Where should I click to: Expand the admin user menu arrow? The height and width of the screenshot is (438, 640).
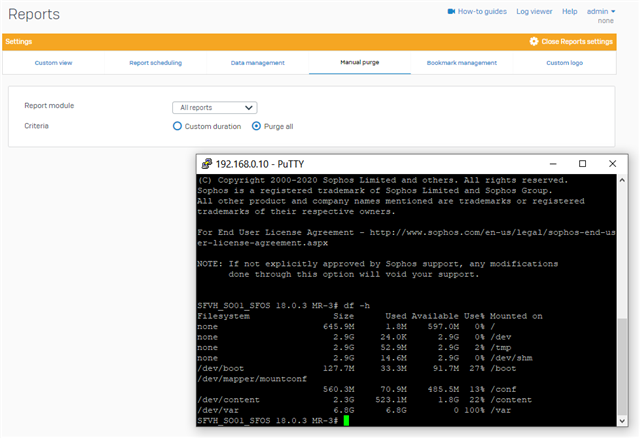click(613, 11)
